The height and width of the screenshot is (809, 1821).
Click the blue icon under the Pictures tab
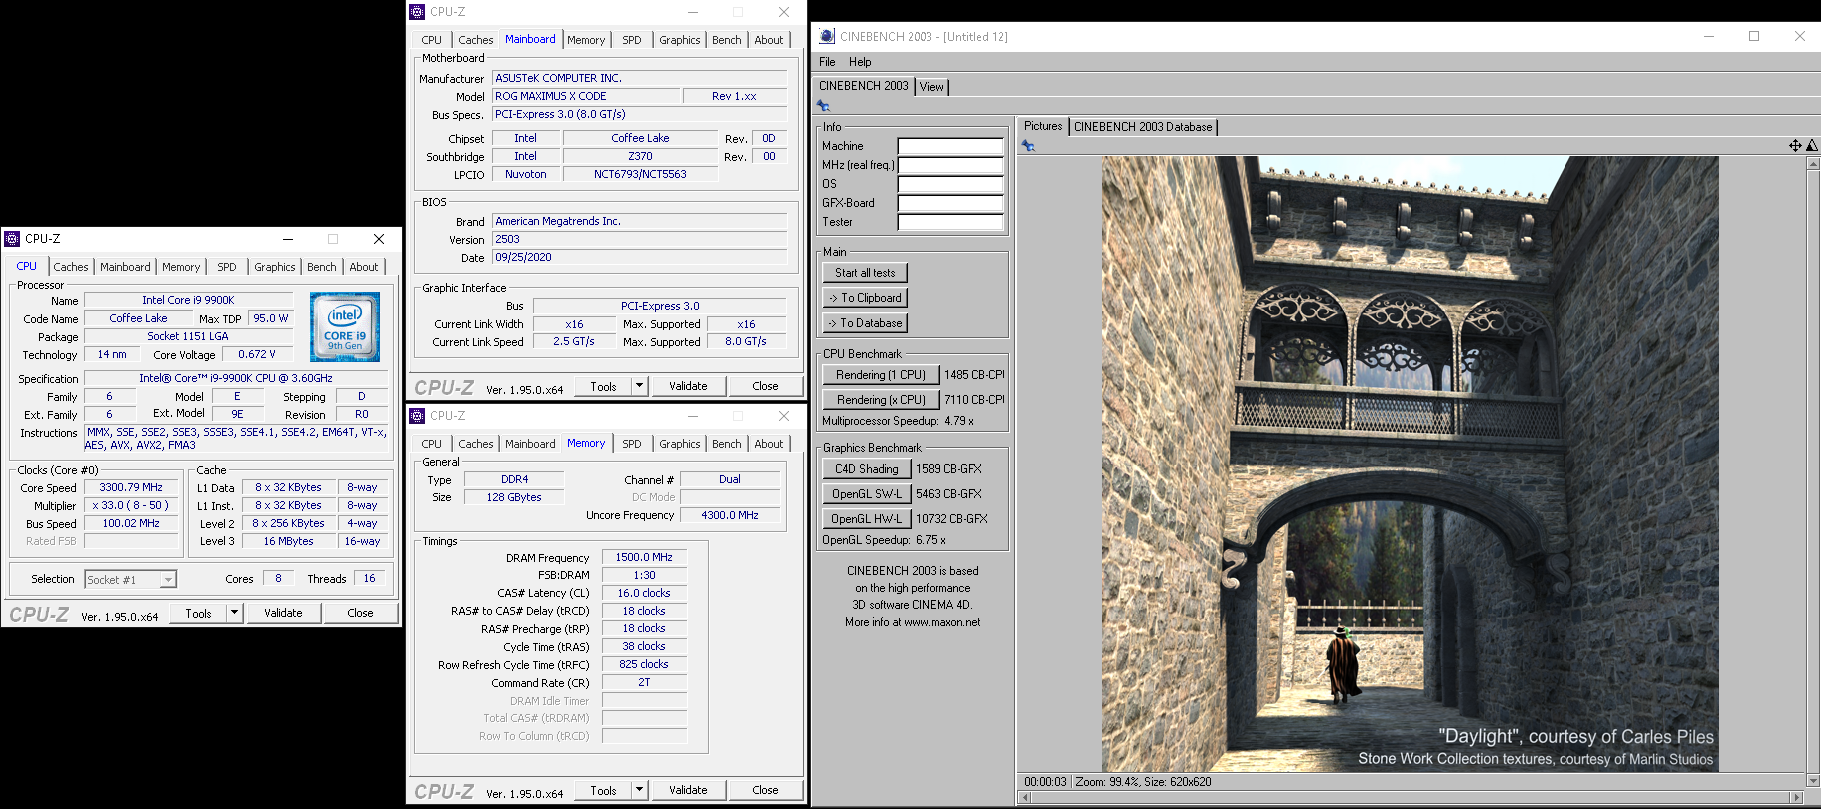coord(1028,146)
